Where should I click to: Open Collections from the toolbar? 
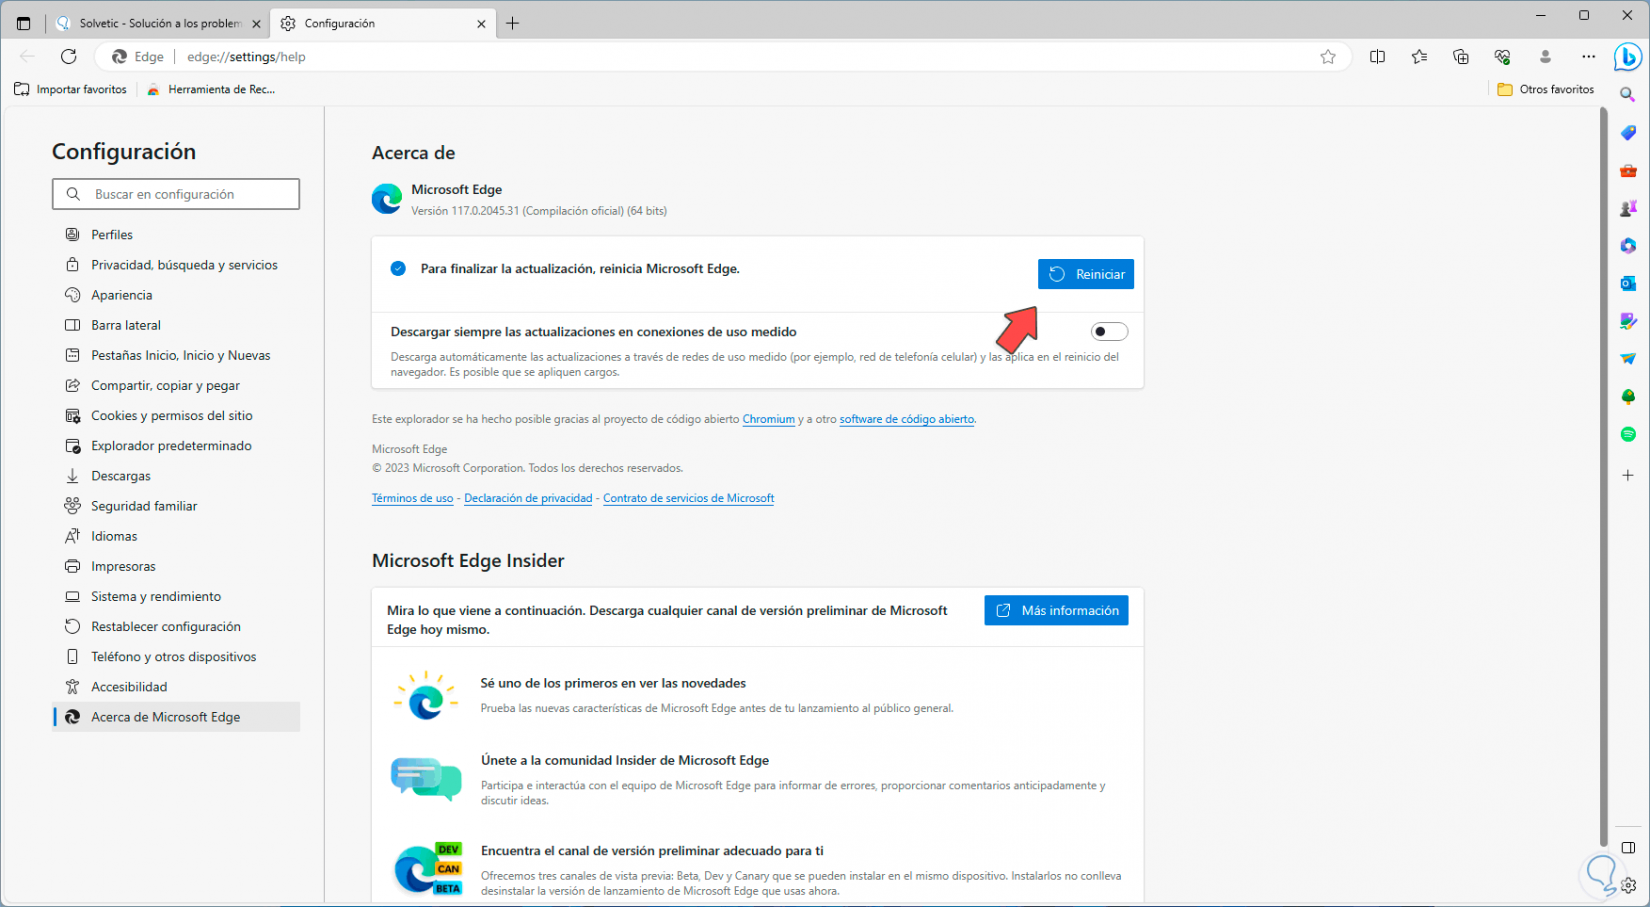(x=1461, y=57)
